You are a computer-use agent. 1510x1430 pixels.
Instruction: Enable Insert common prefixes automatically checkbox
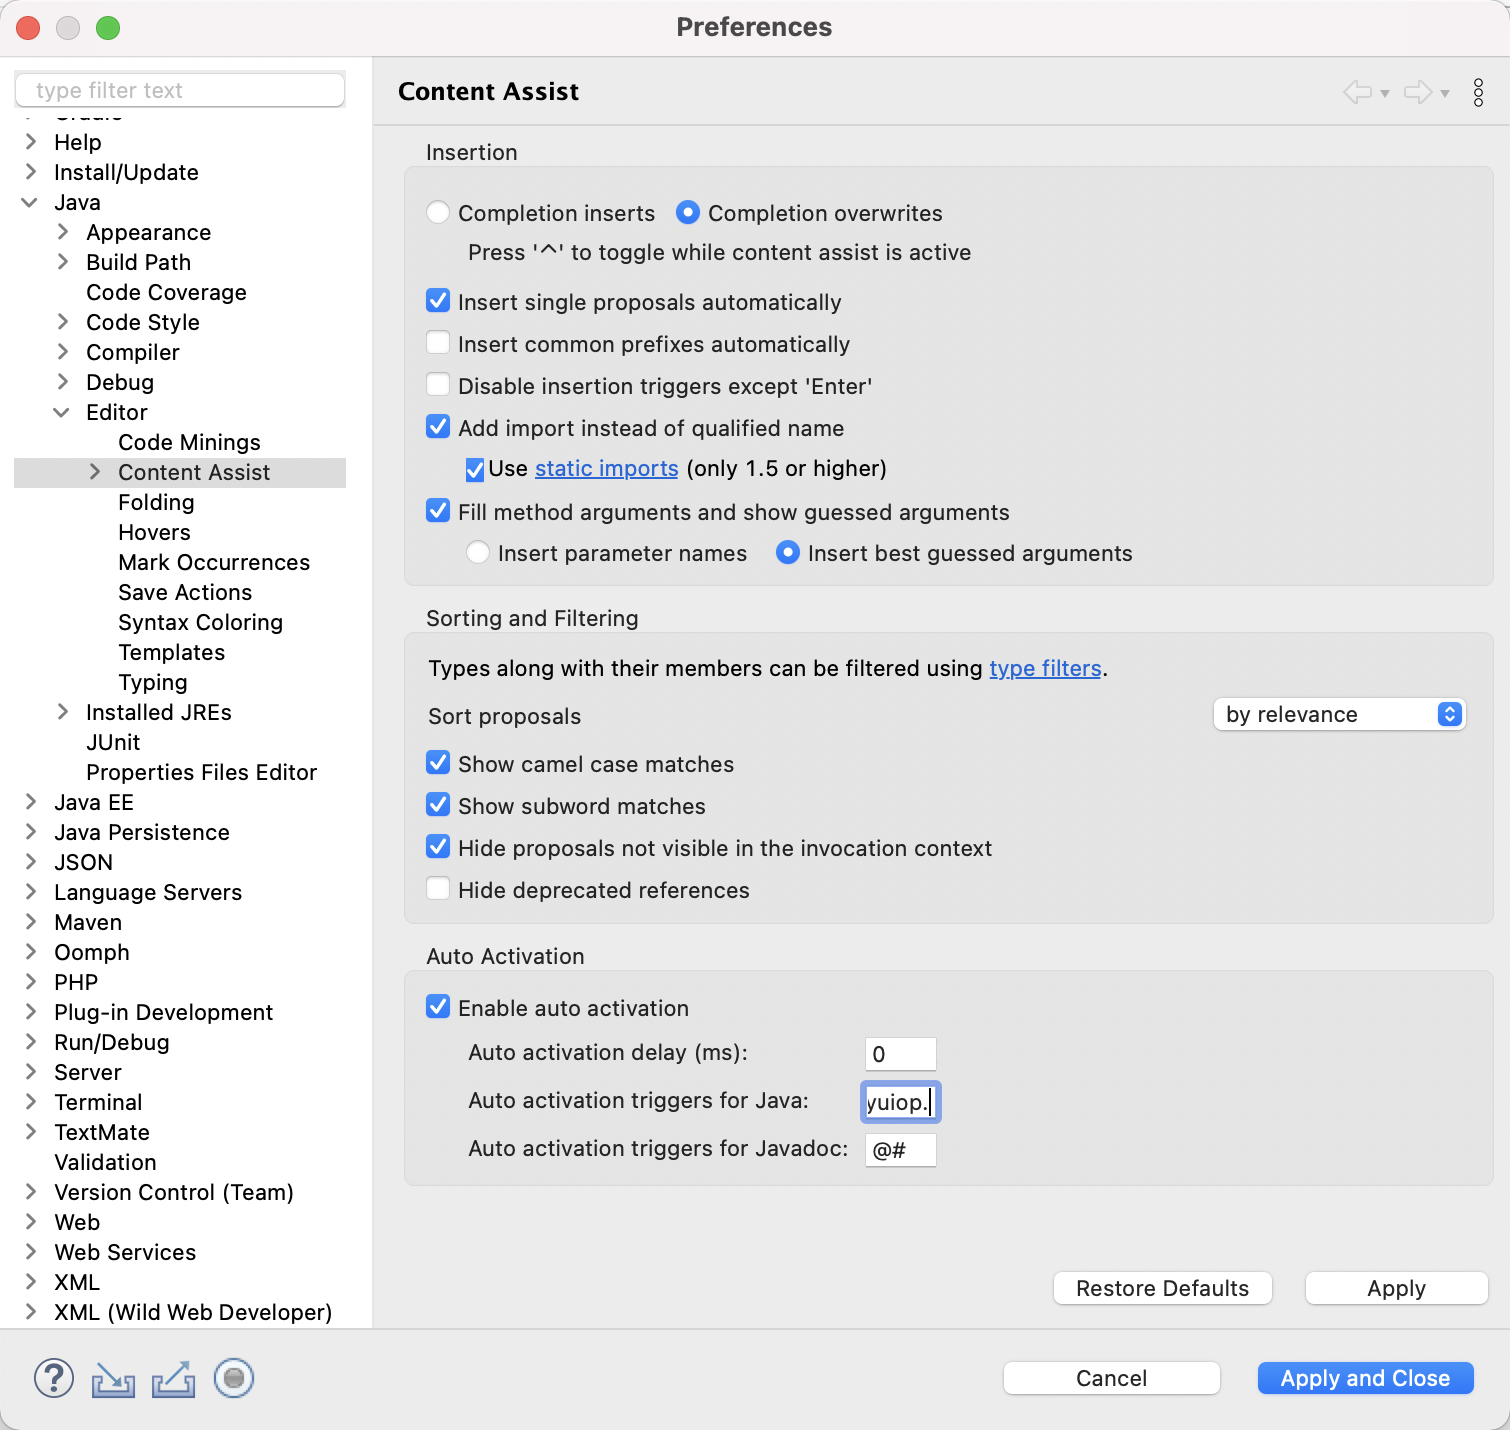click(438, 344)
